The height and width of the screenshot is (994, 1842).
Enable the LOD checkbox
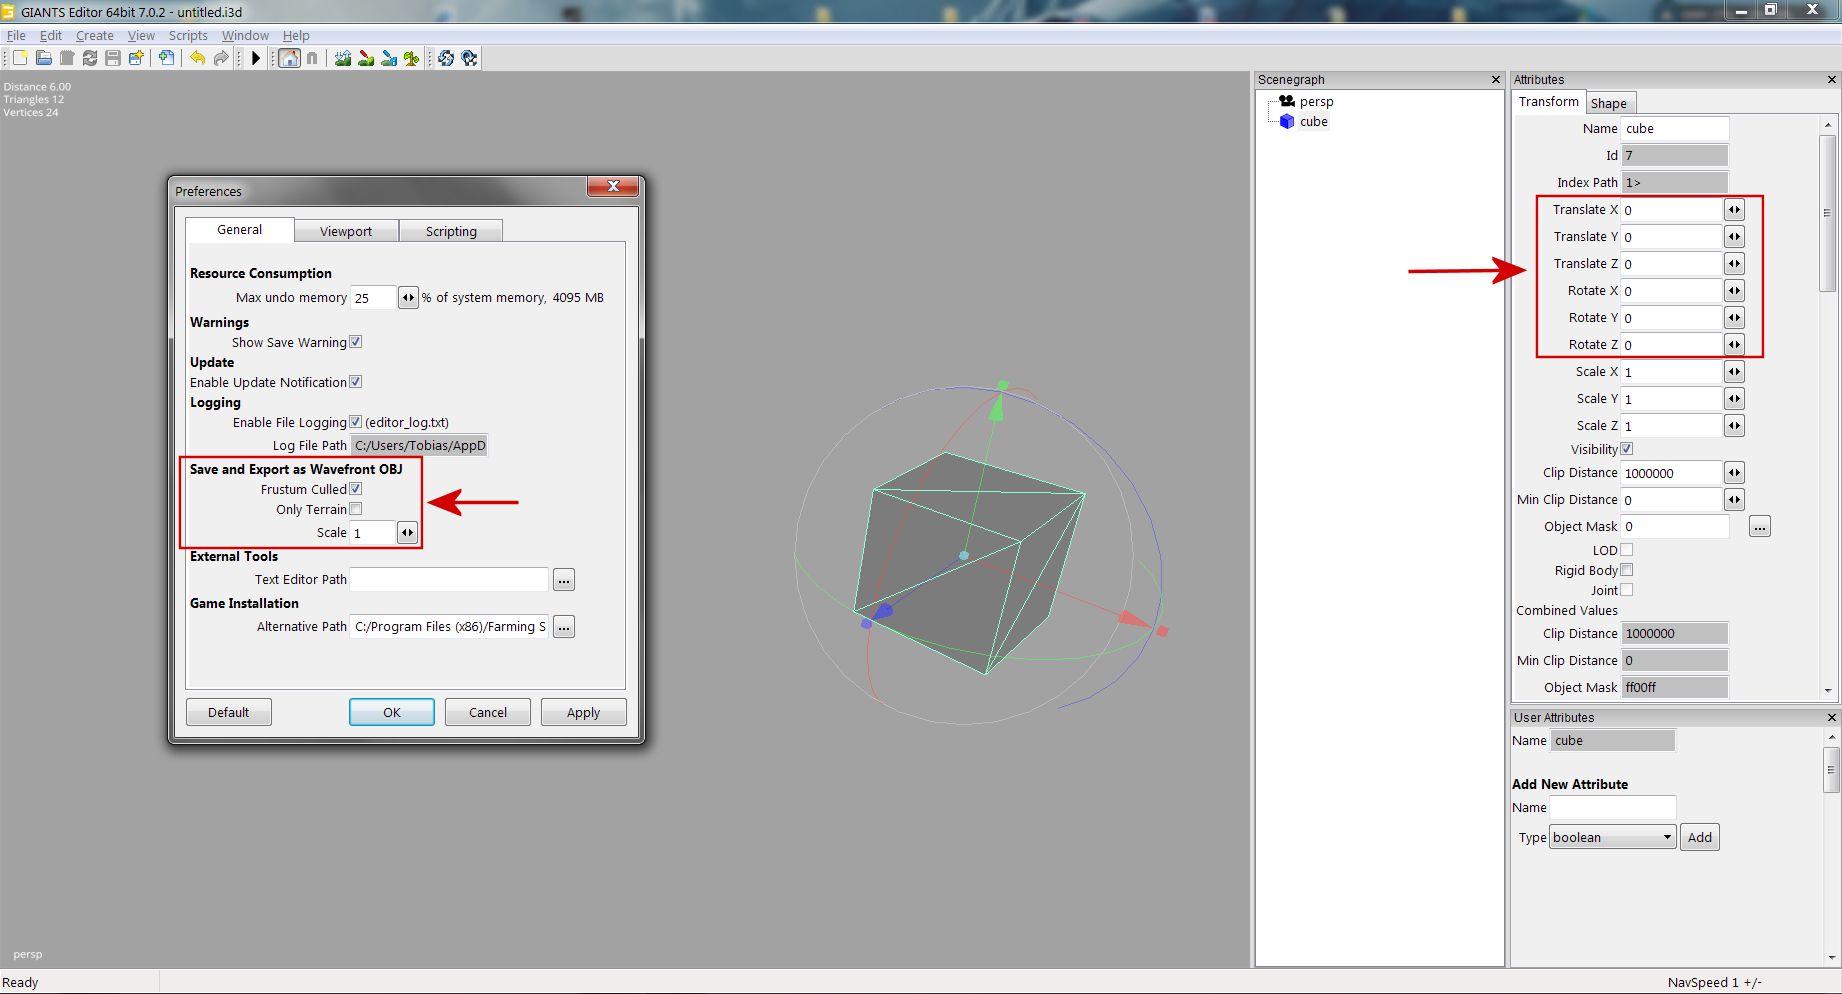1627,550
